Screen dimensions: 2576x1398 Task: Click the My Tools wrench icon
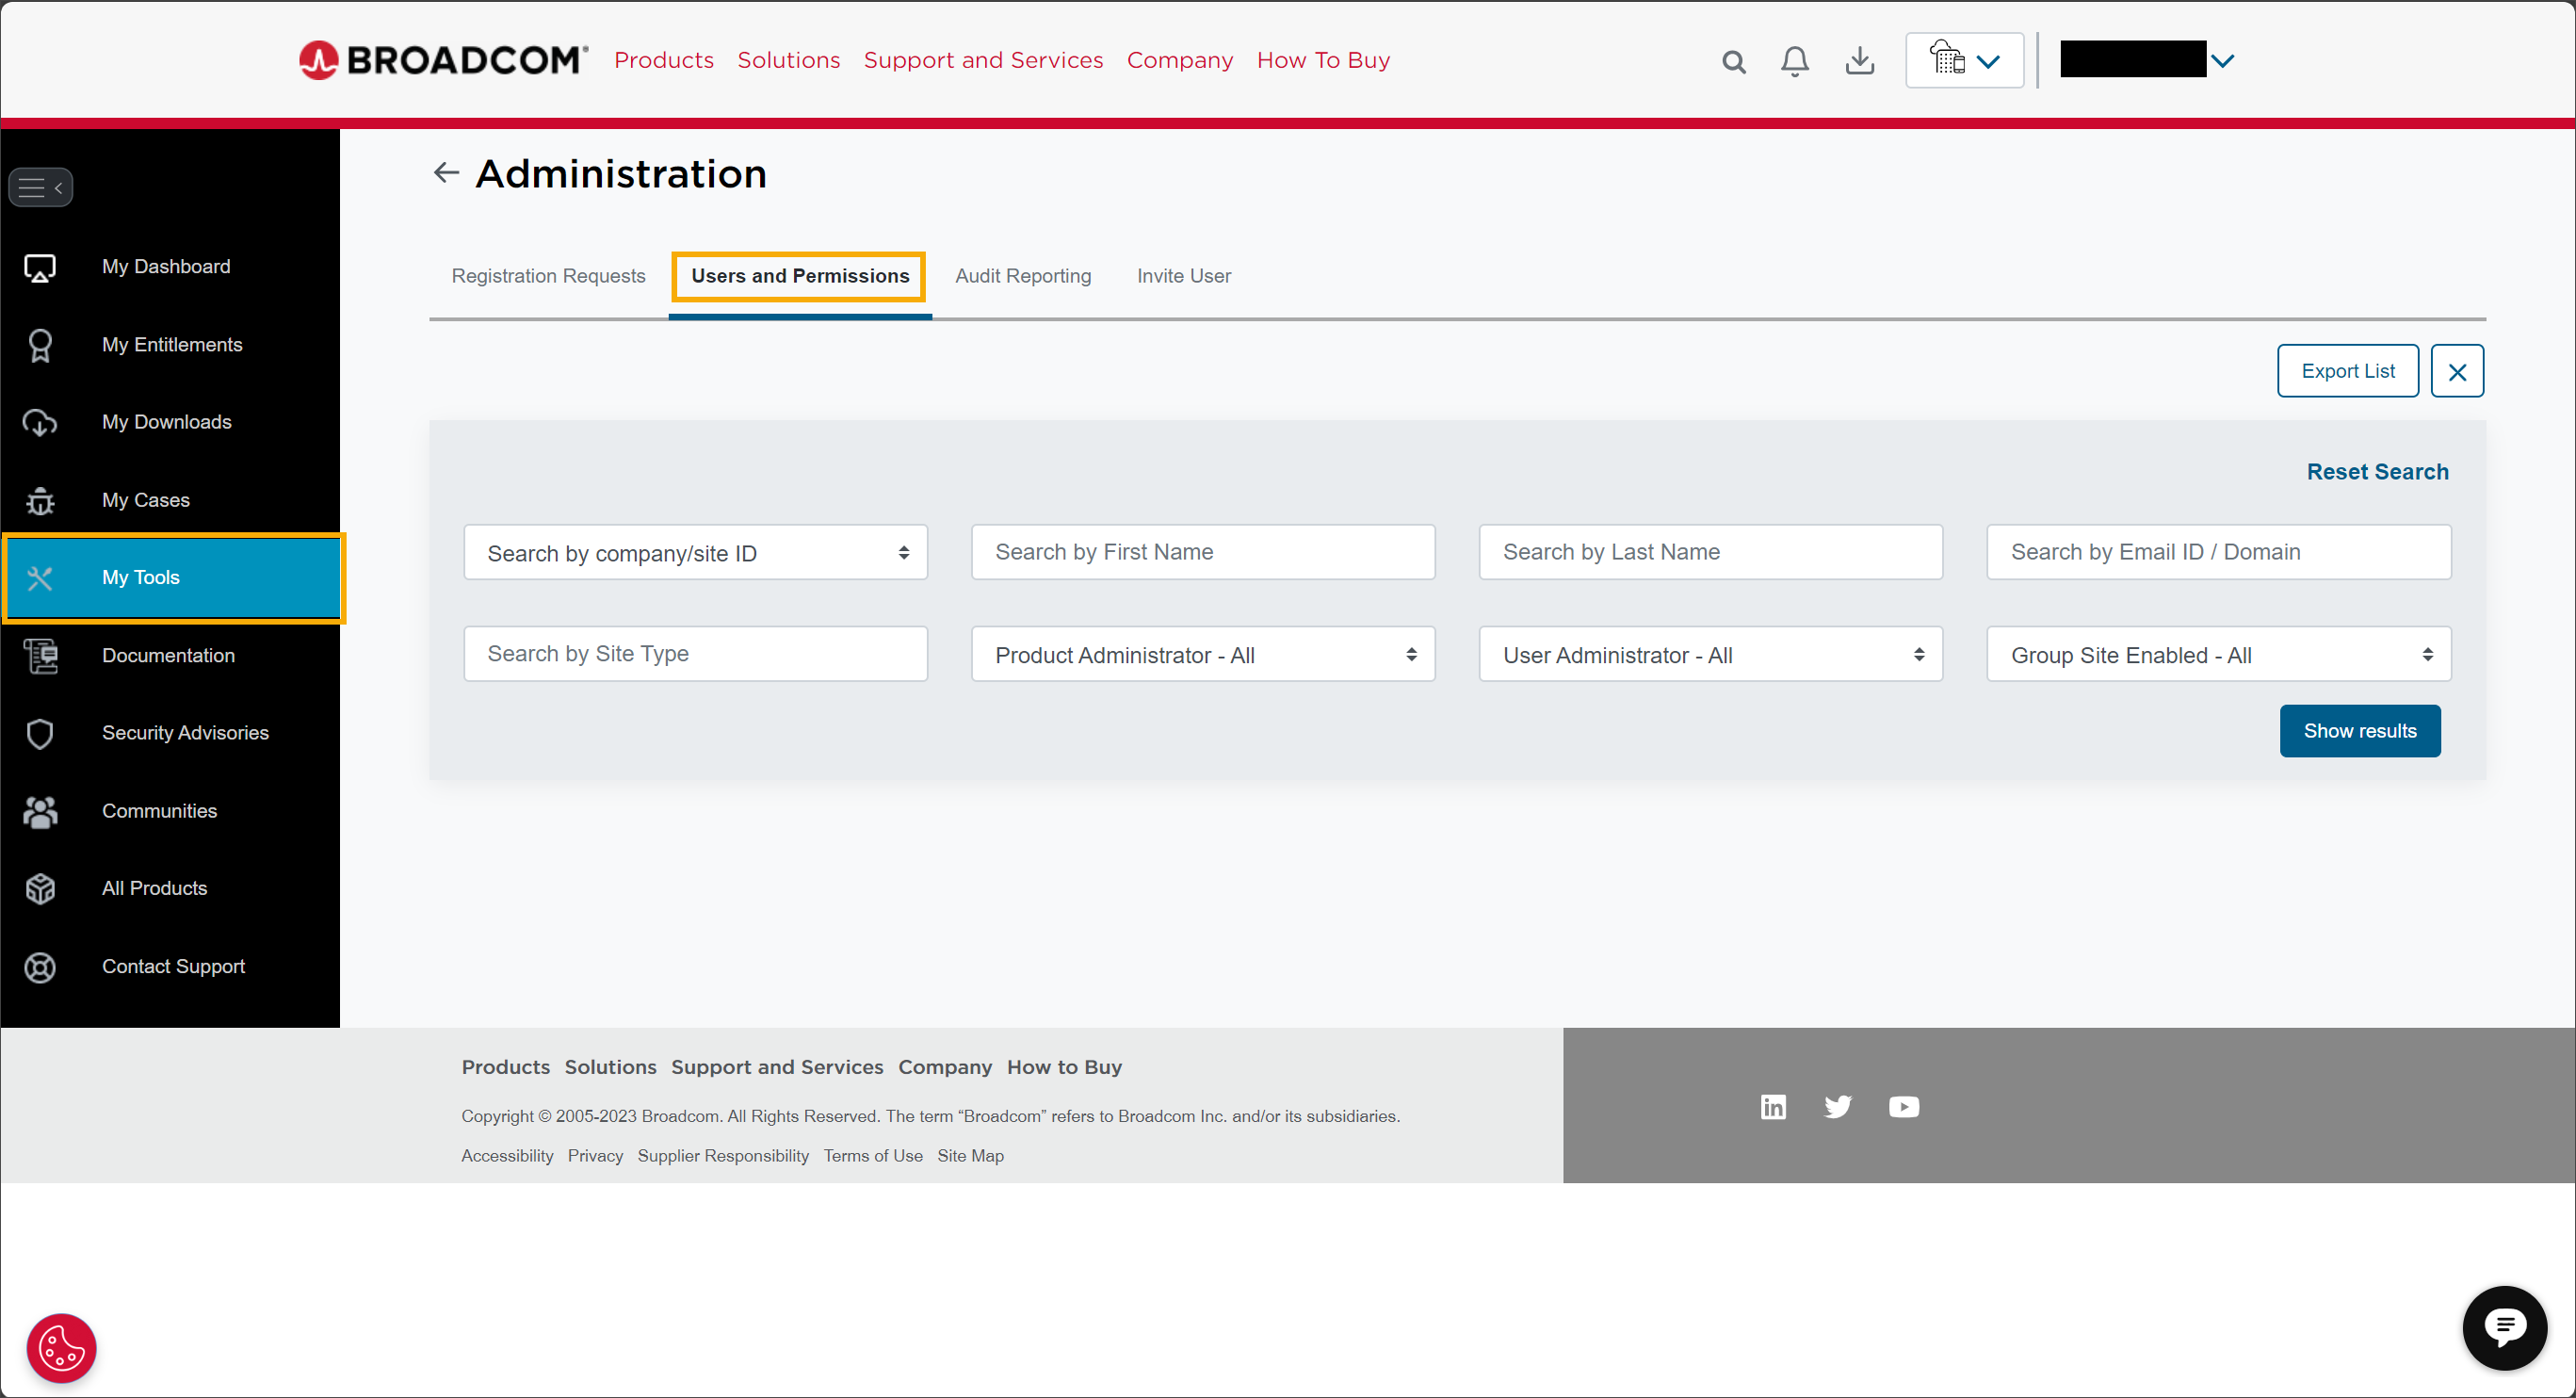click(x=40, y=578)
